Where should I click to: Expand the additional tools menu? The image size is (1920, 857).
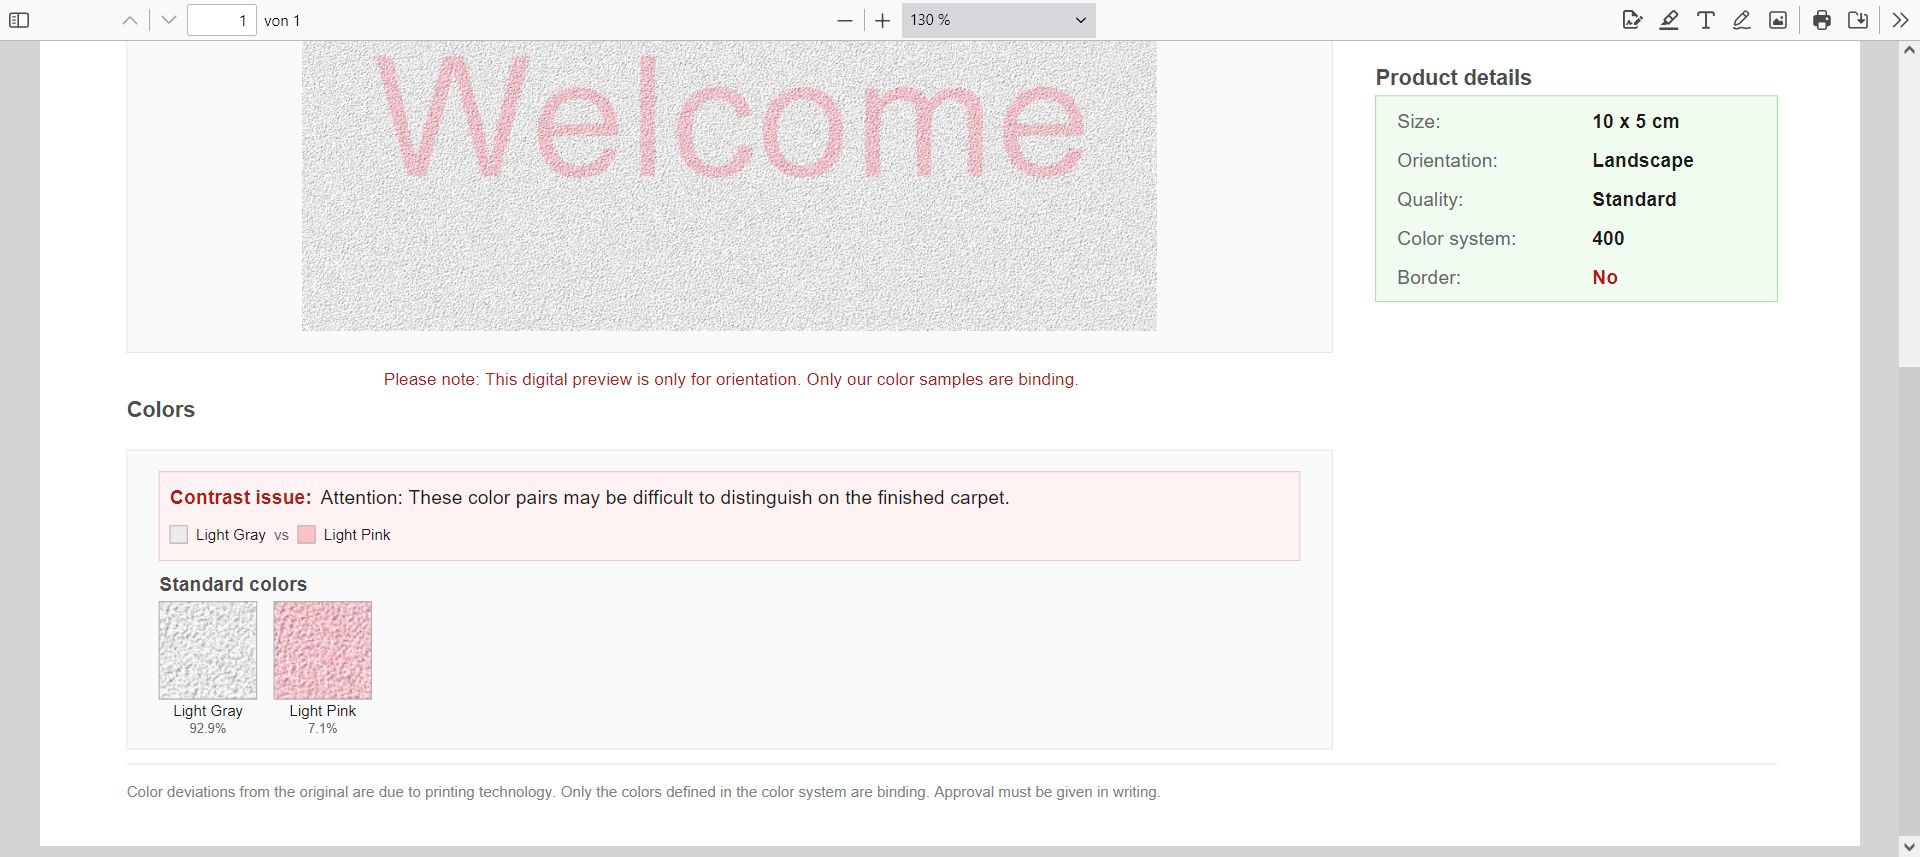click(1900, 20)
